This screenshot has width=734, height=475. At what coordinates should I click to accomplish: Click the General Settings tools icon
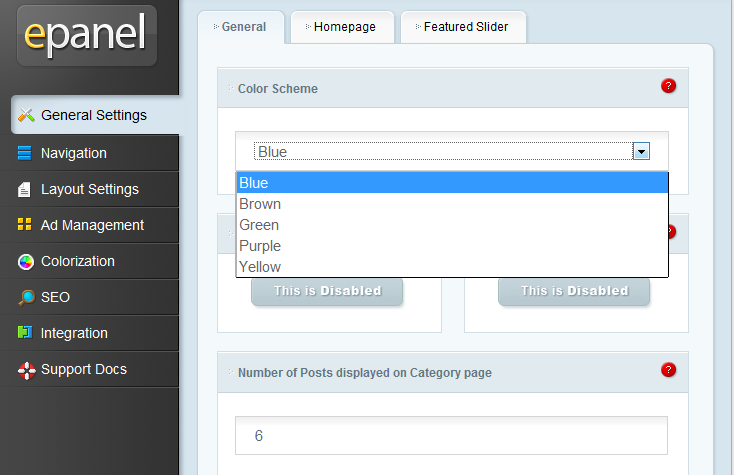26,115
